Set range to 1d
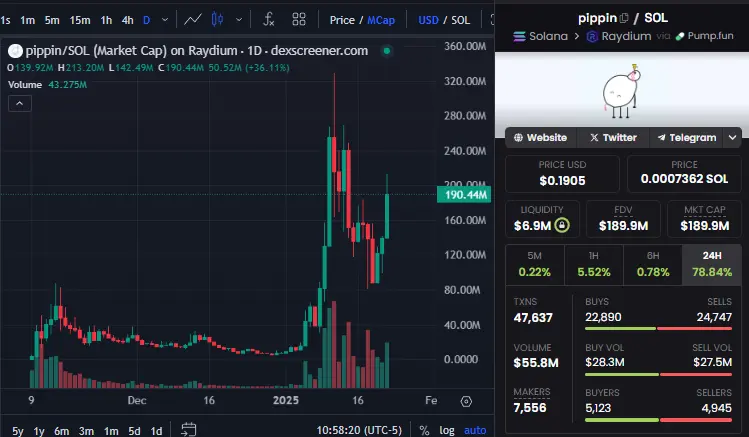This screenshot has width=749, height=437. (156, 431)
